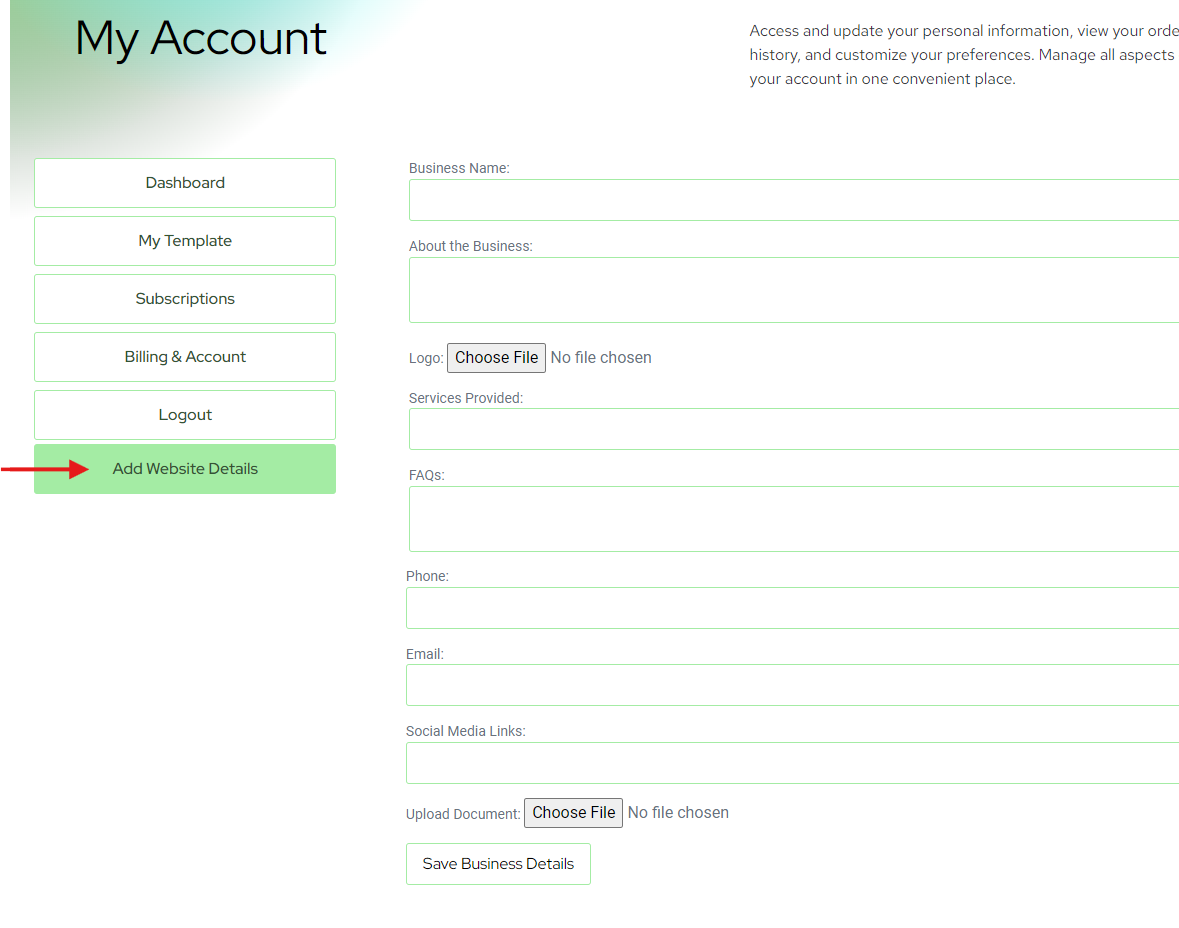Click the 'Business Name:' label
Viewport: 1179px width, 928px height.
pos(459,168)
